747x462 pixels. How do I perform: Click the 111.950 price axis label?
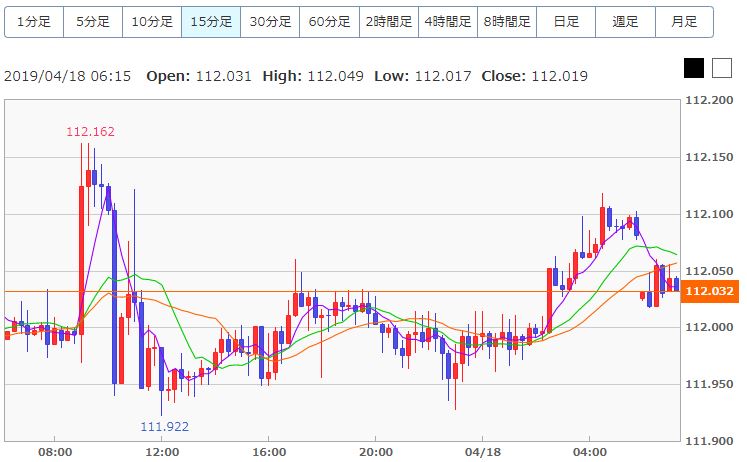click(x=709, y=384)
